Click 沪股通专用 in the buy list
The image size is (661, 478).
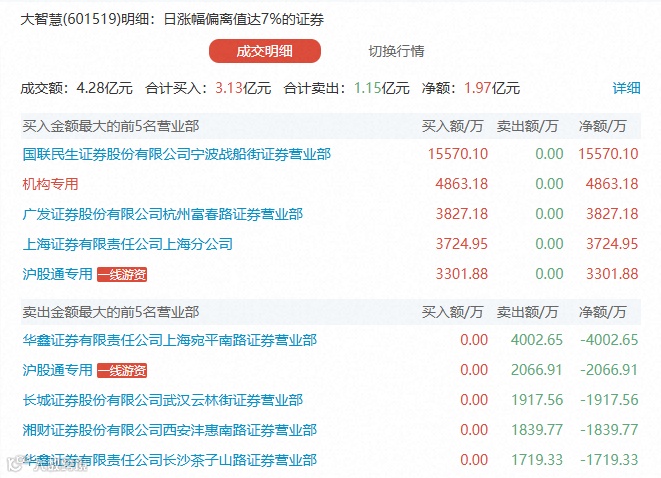click(x=57, y=274)
